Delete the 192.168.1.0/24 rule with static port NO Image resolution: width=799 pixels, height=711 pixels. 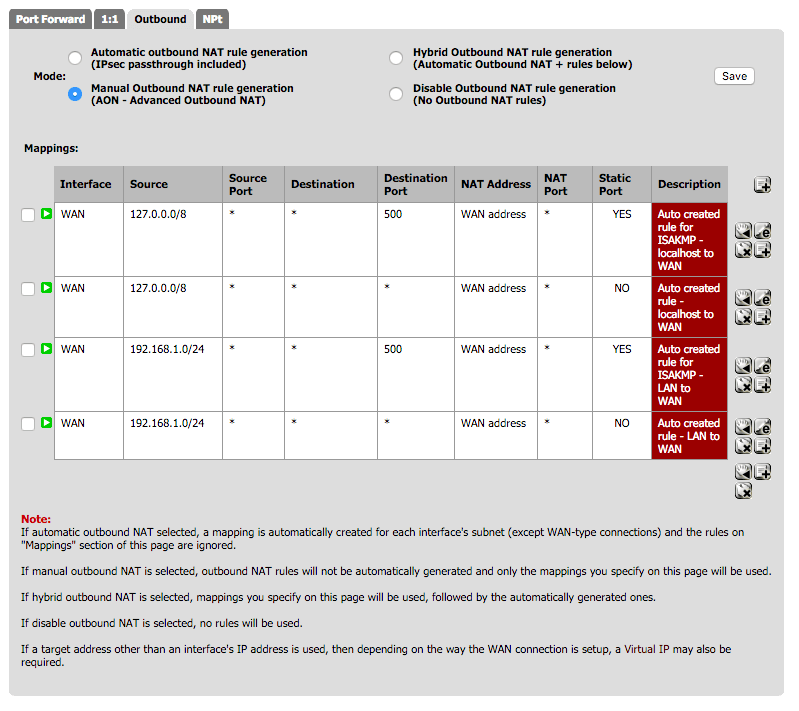[743, 446]
